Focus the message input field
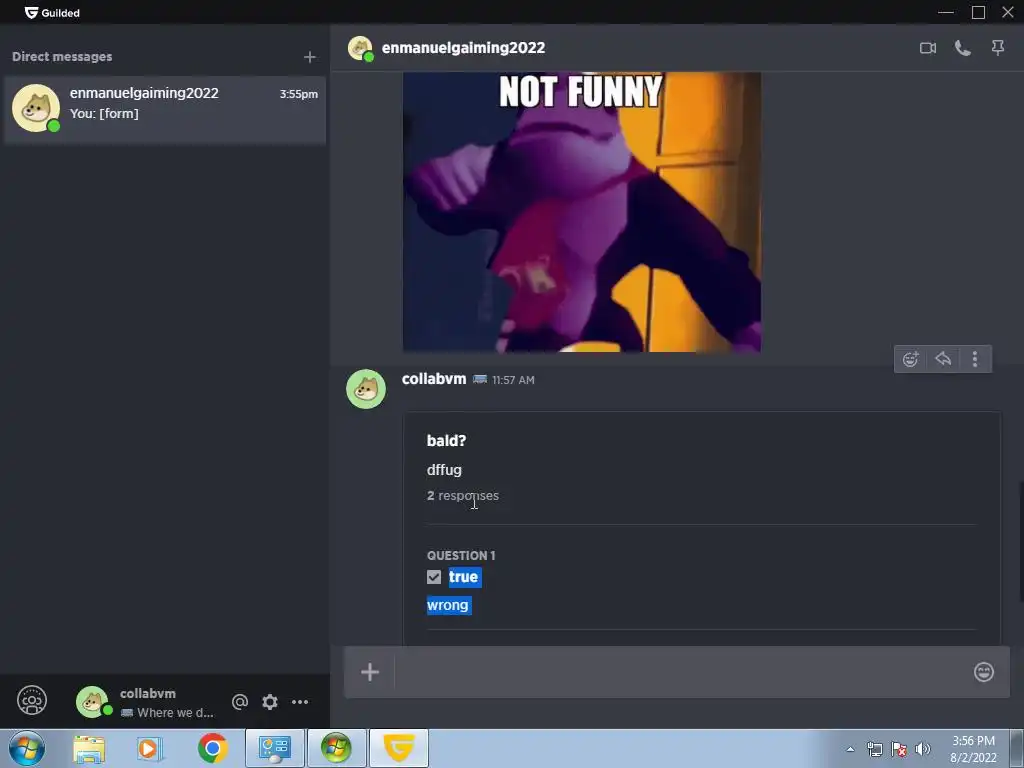Viewport: 1024px width, 768px height. [x=682, y=672]
